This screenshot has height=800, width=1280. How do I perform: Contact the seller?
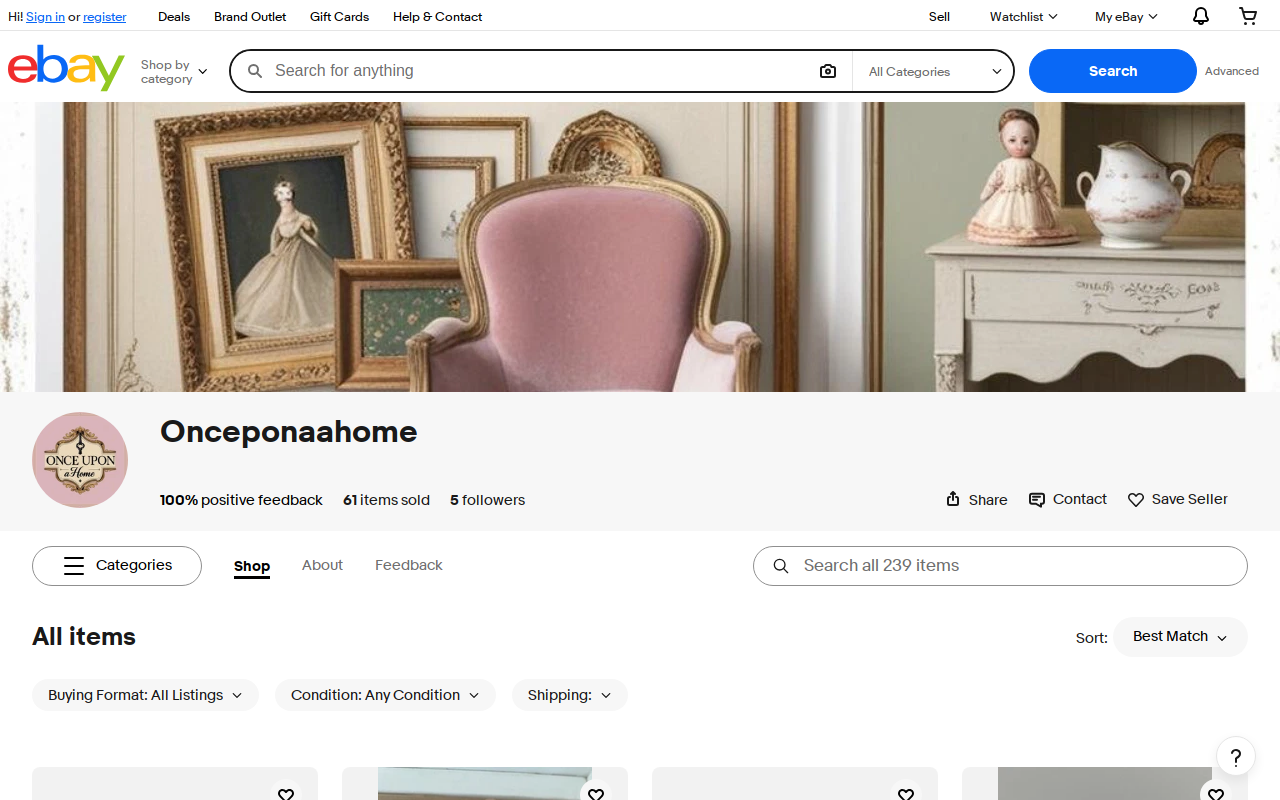[1068, 499]
